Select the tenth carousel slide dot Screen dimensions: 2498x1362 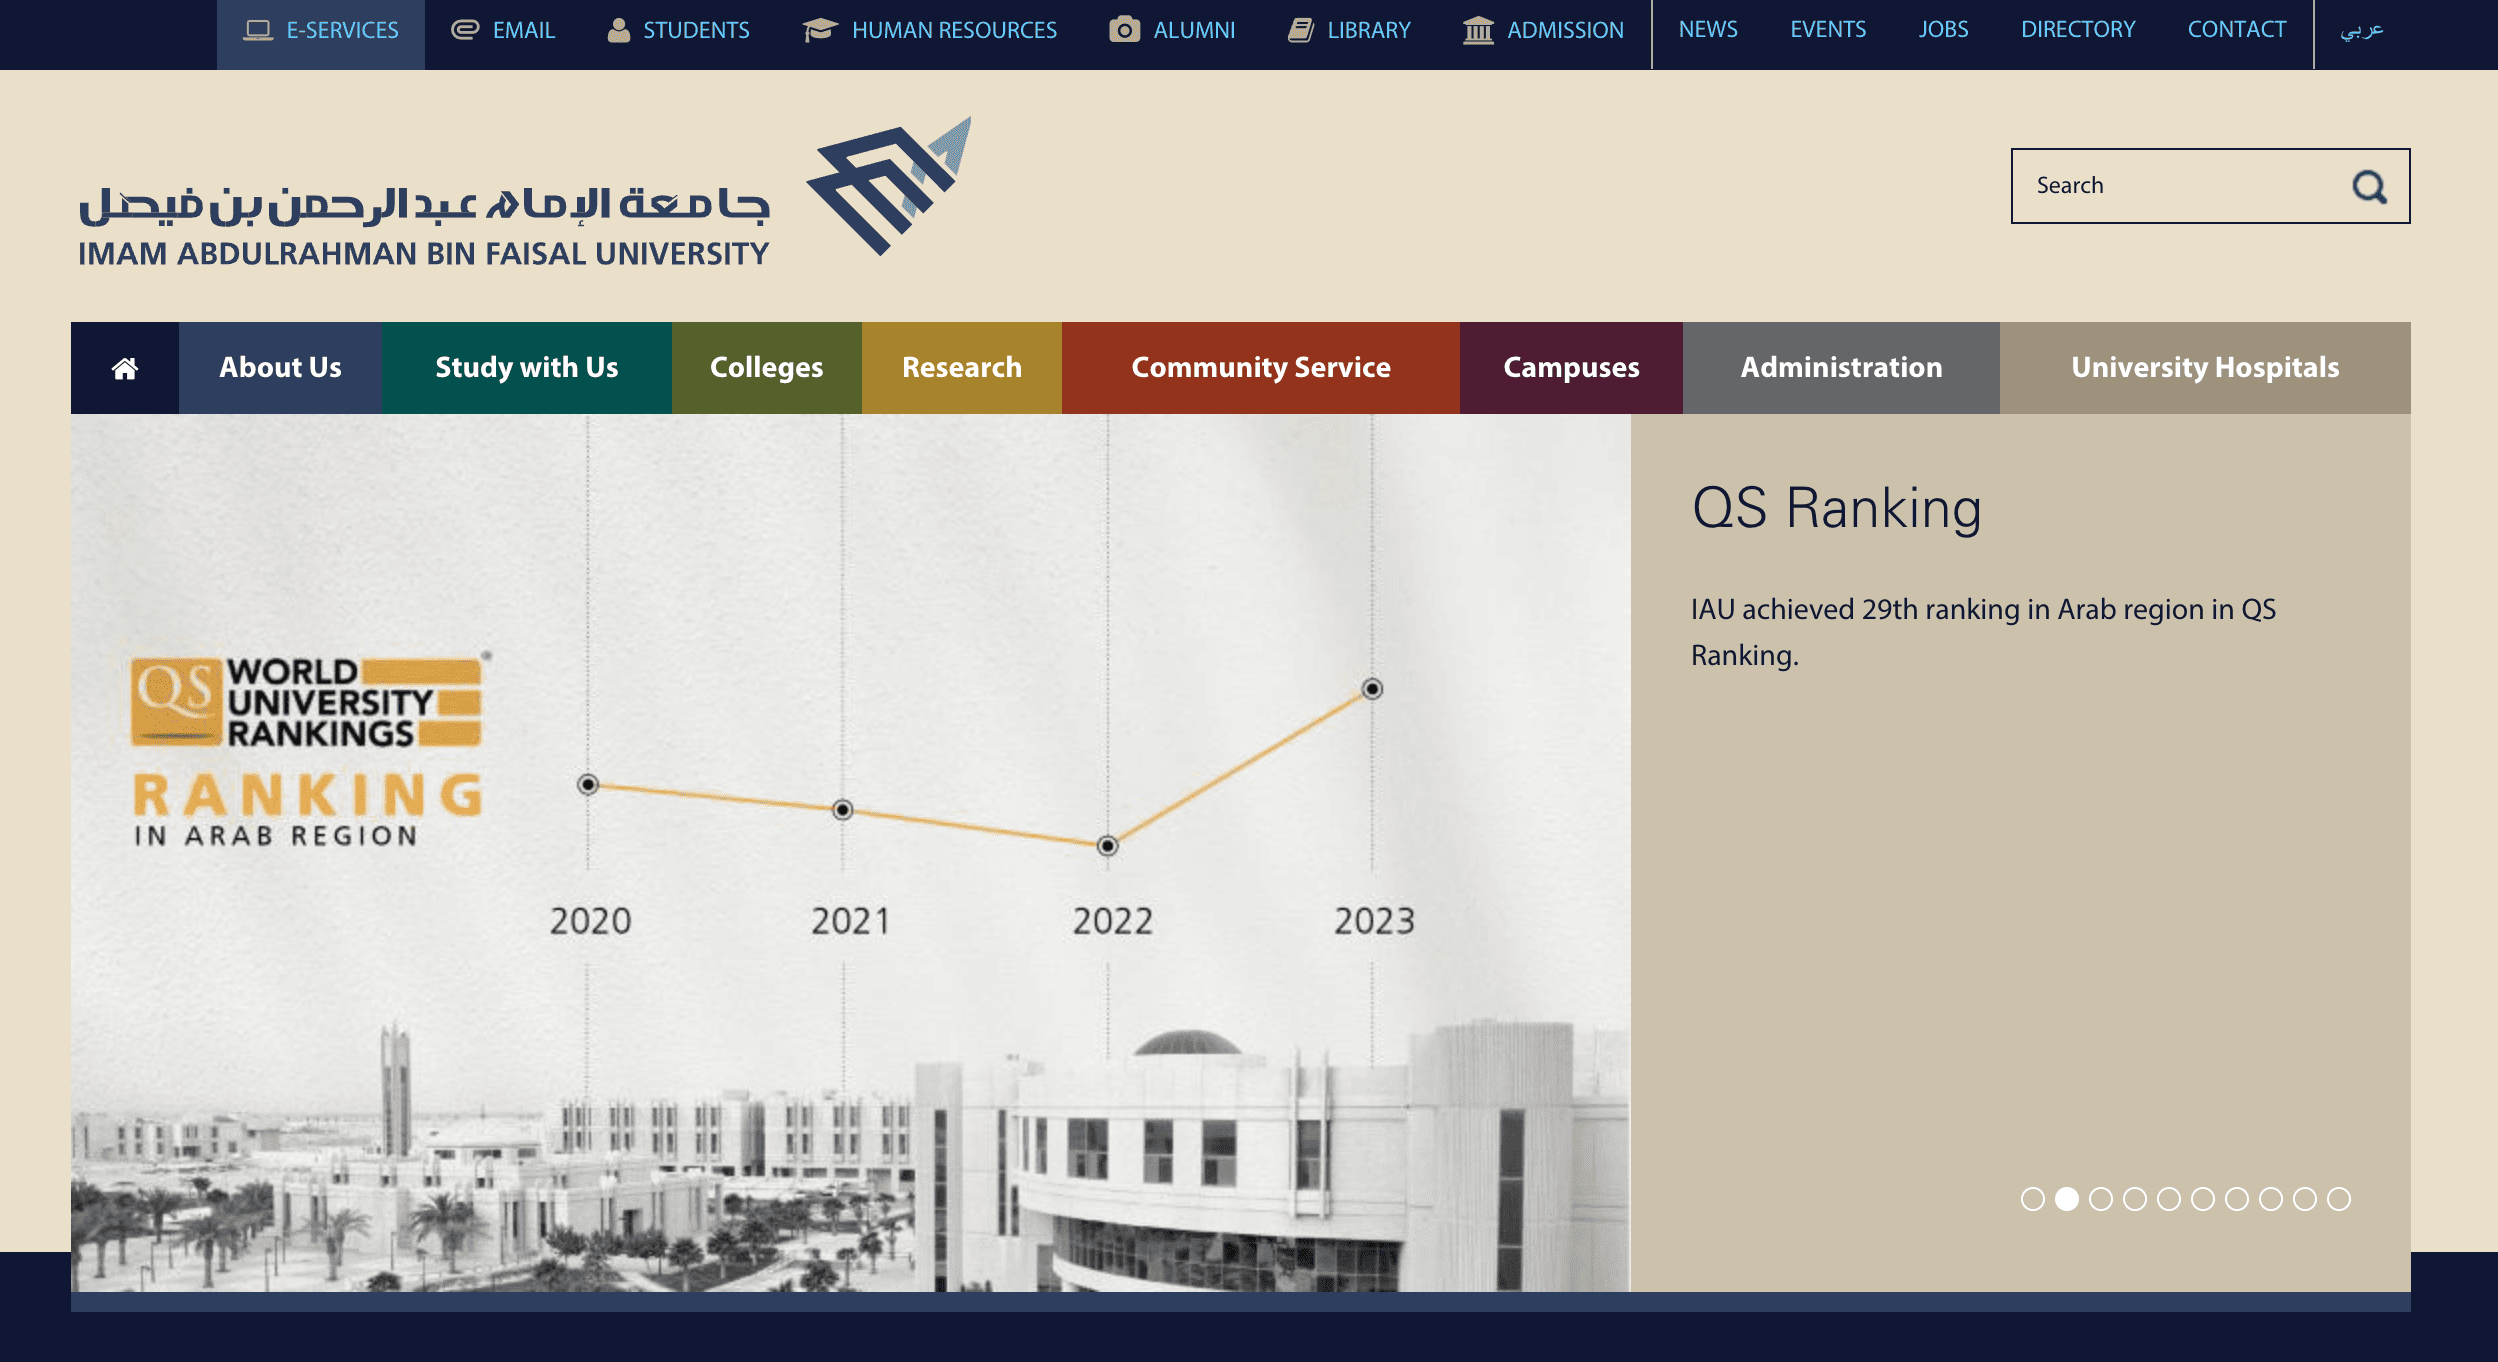click(2339, 1199)
